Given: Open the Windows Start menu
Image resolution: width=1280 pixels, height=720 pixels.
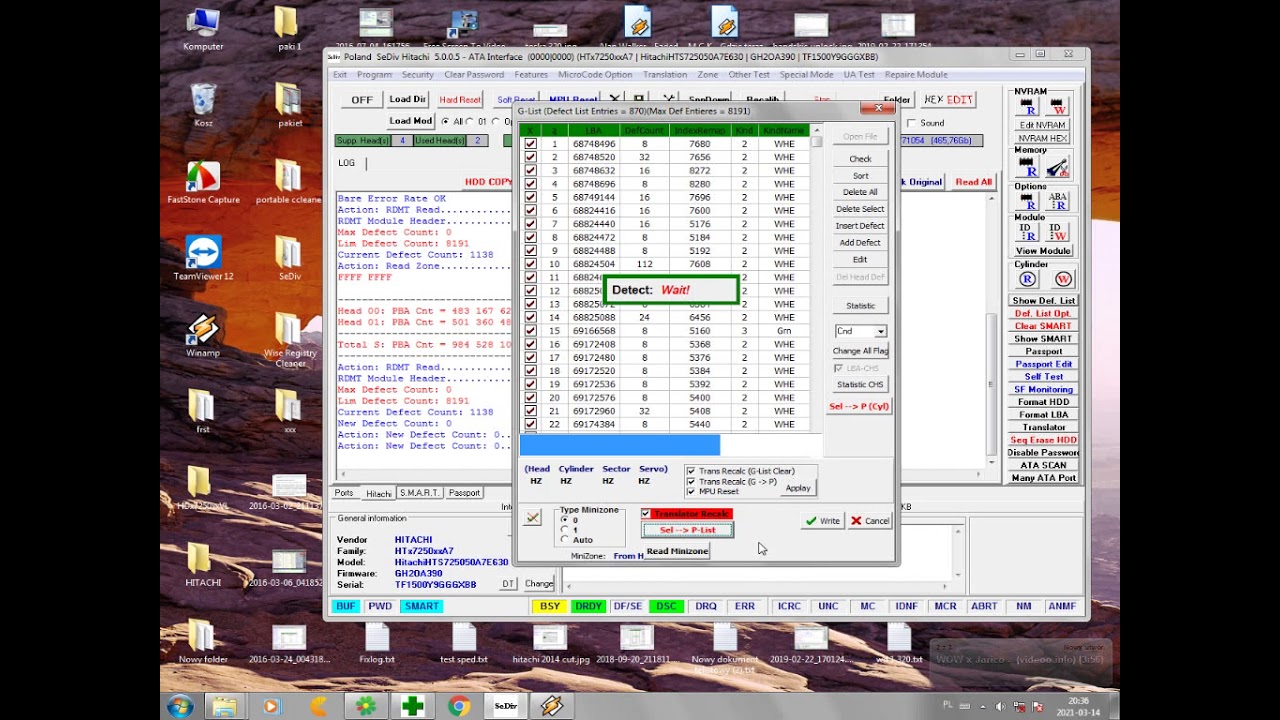Looking at the screenshot, I should (180, 706).
